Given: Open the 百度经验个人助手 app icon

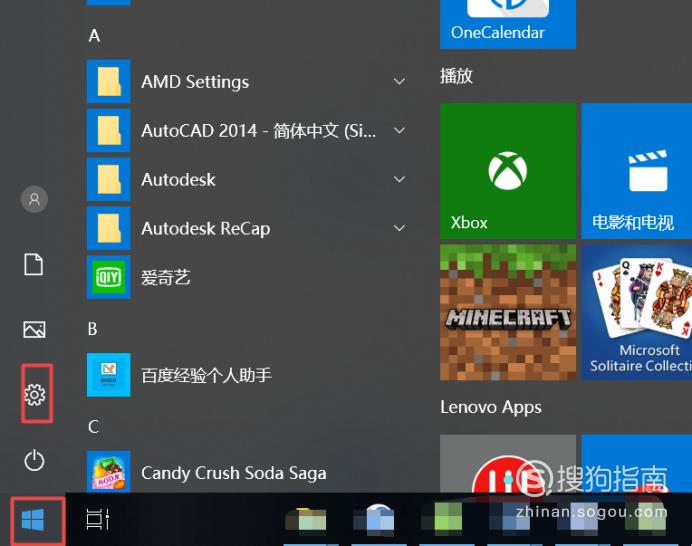Looking at the screenshot, I should click(109, 375).
